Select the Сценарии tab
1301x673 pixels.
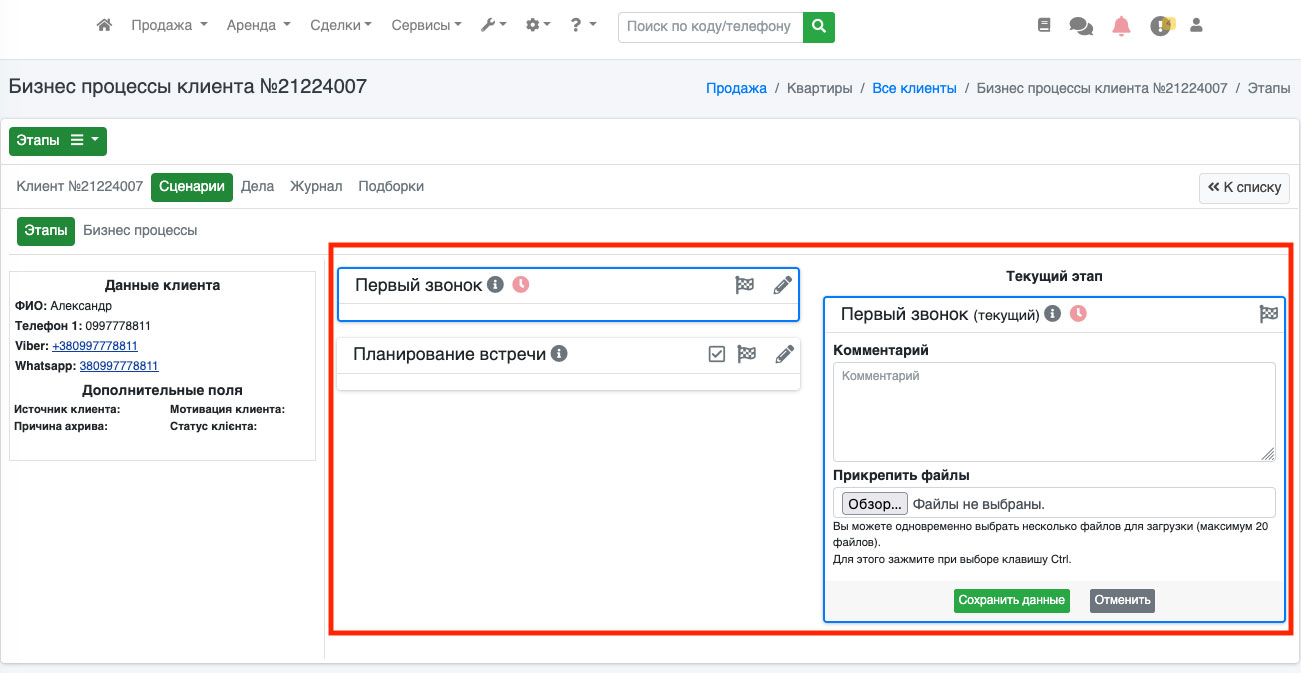pyautogui.click(x=192, y=187)
